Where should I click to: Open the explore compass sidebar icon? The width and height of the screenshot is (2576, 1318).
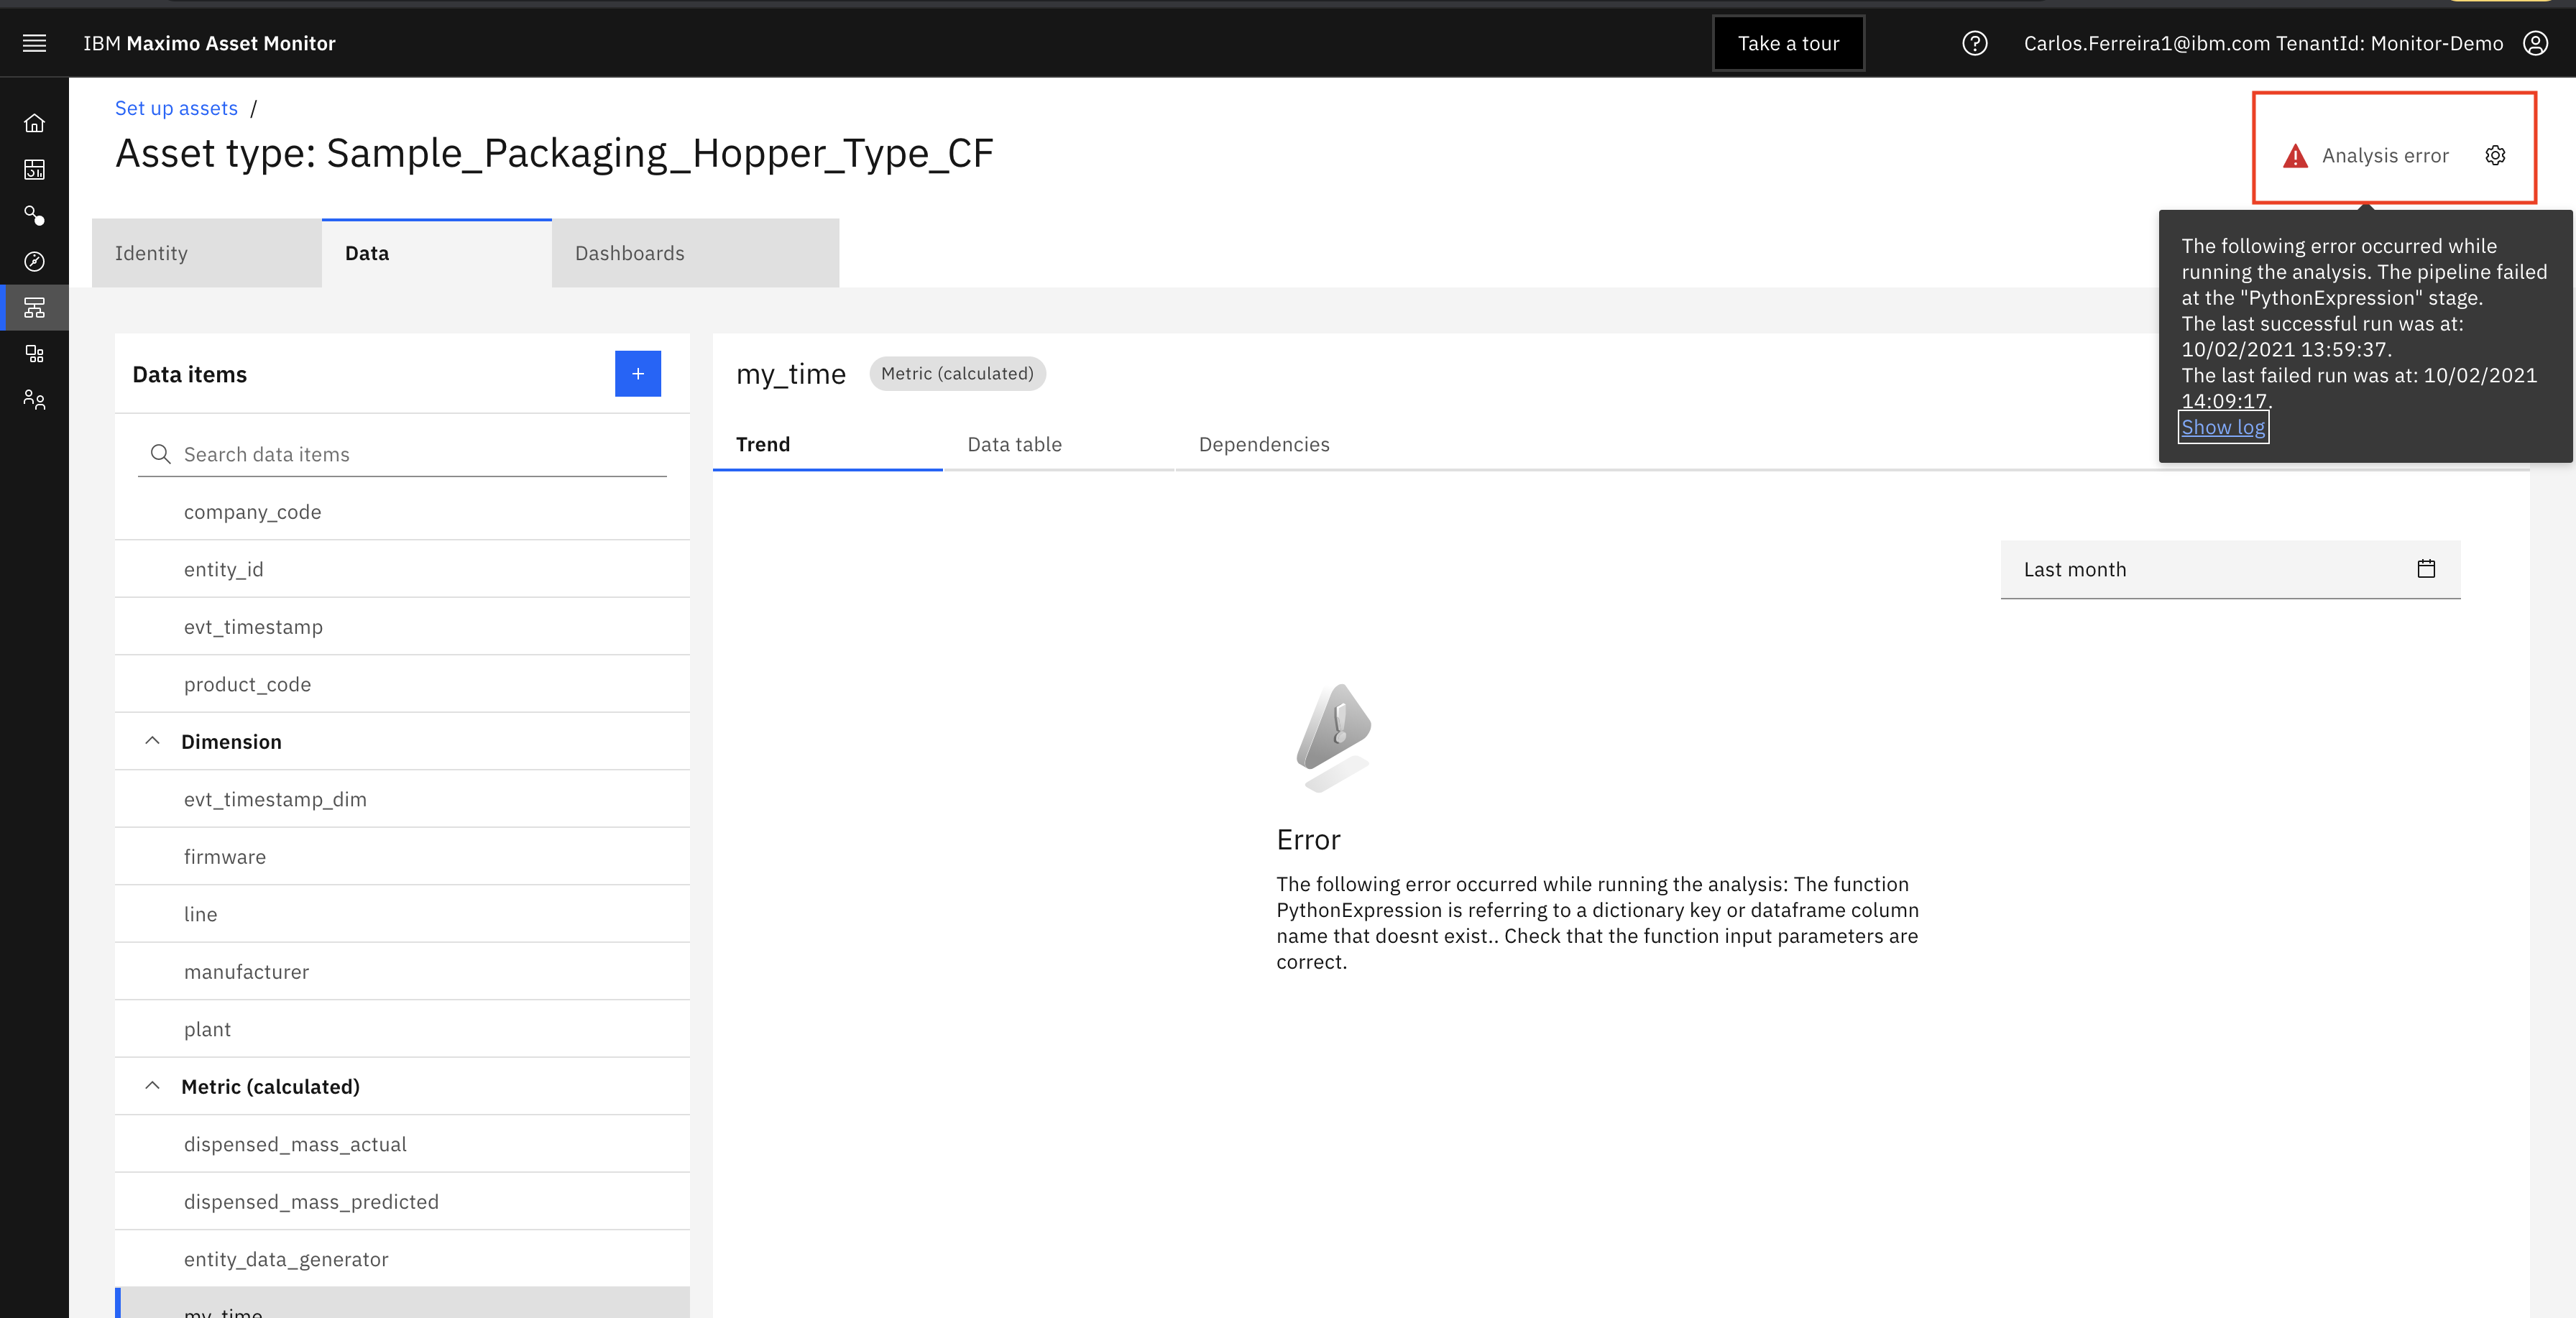click(34, 261)
